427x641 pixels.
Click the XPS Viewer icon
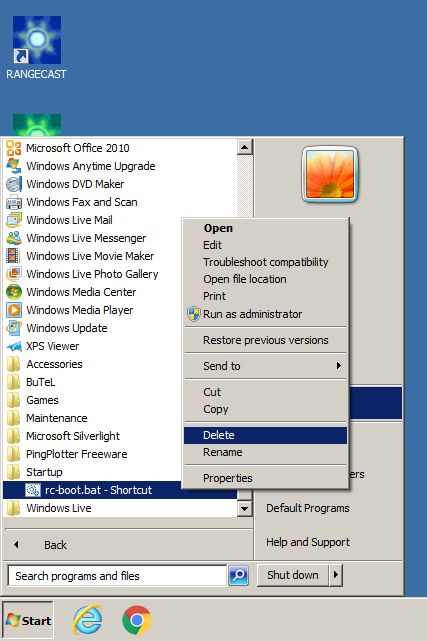point(14,347)
